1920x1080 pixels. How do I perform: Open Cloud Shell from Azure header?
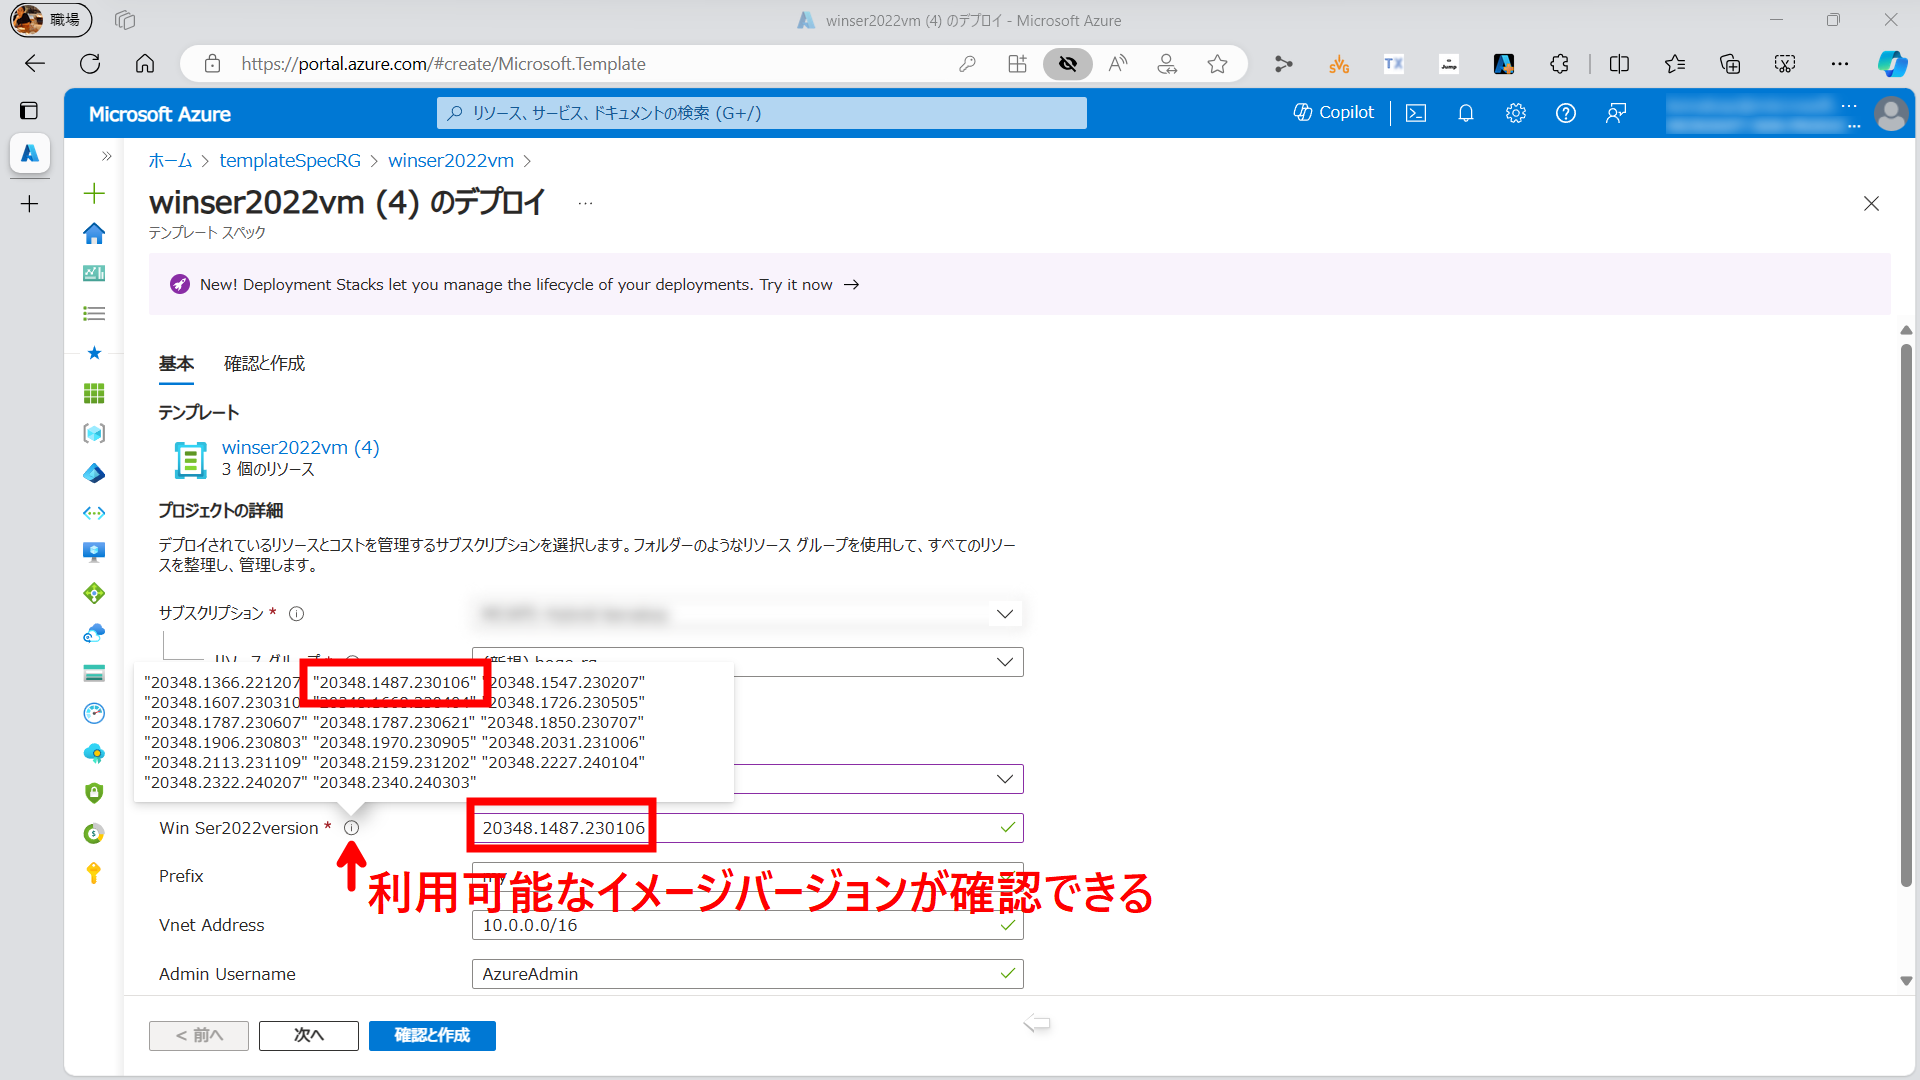click(1416, 113)
